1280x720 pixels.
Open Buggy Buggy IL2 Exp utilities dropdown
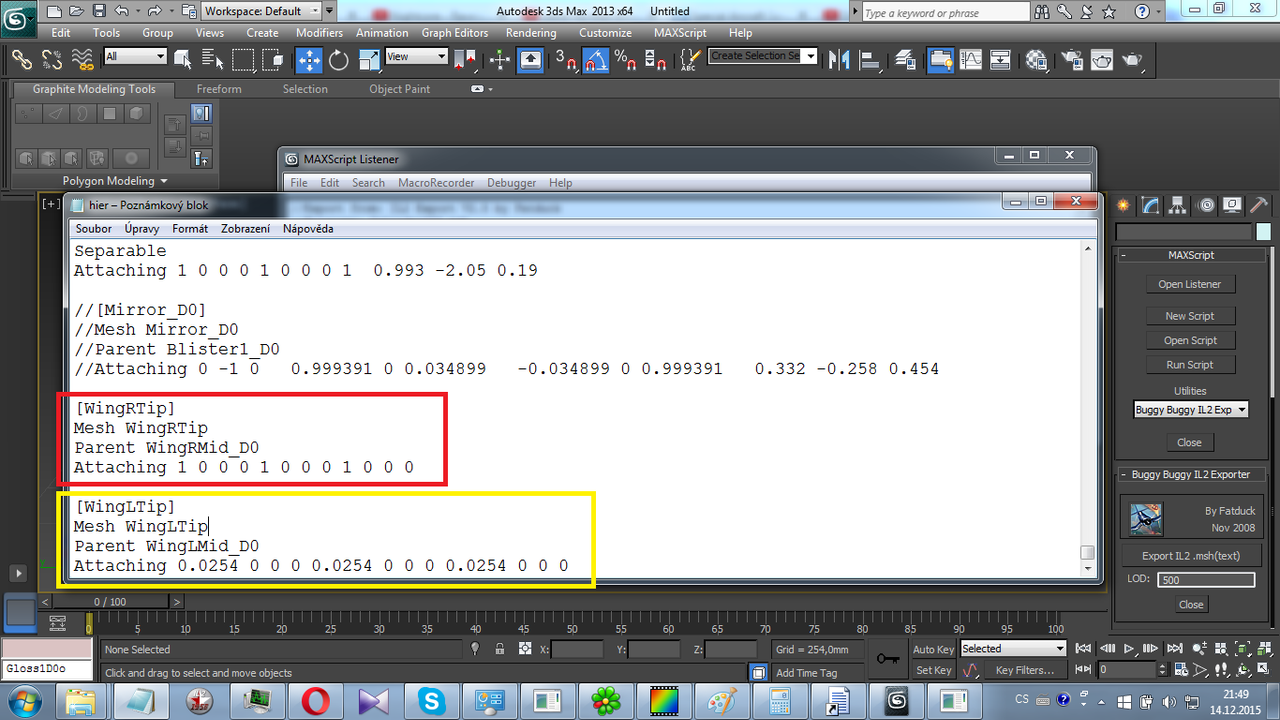pyautogui.click(x=1190, y=410)
